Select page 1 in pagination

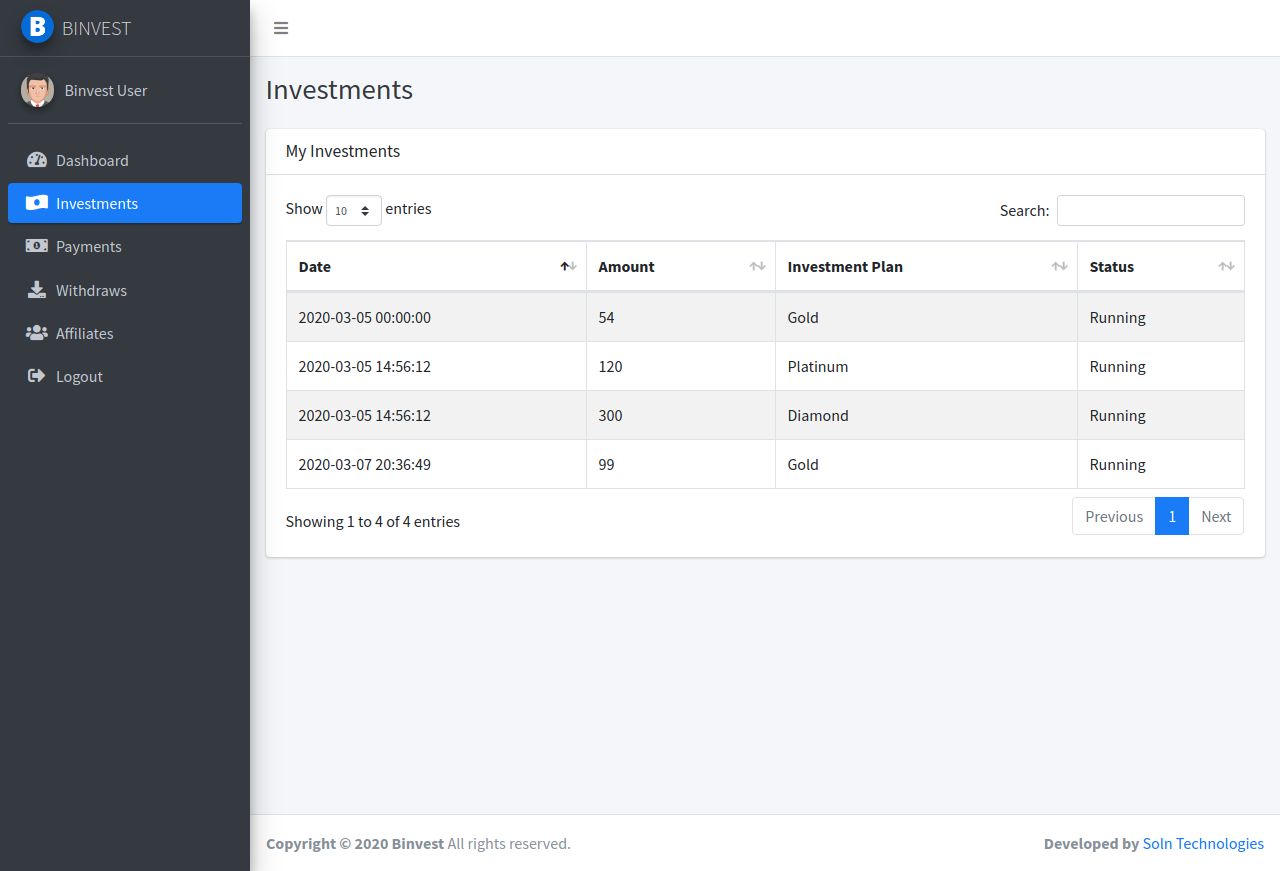click(x=1172, y=516)
